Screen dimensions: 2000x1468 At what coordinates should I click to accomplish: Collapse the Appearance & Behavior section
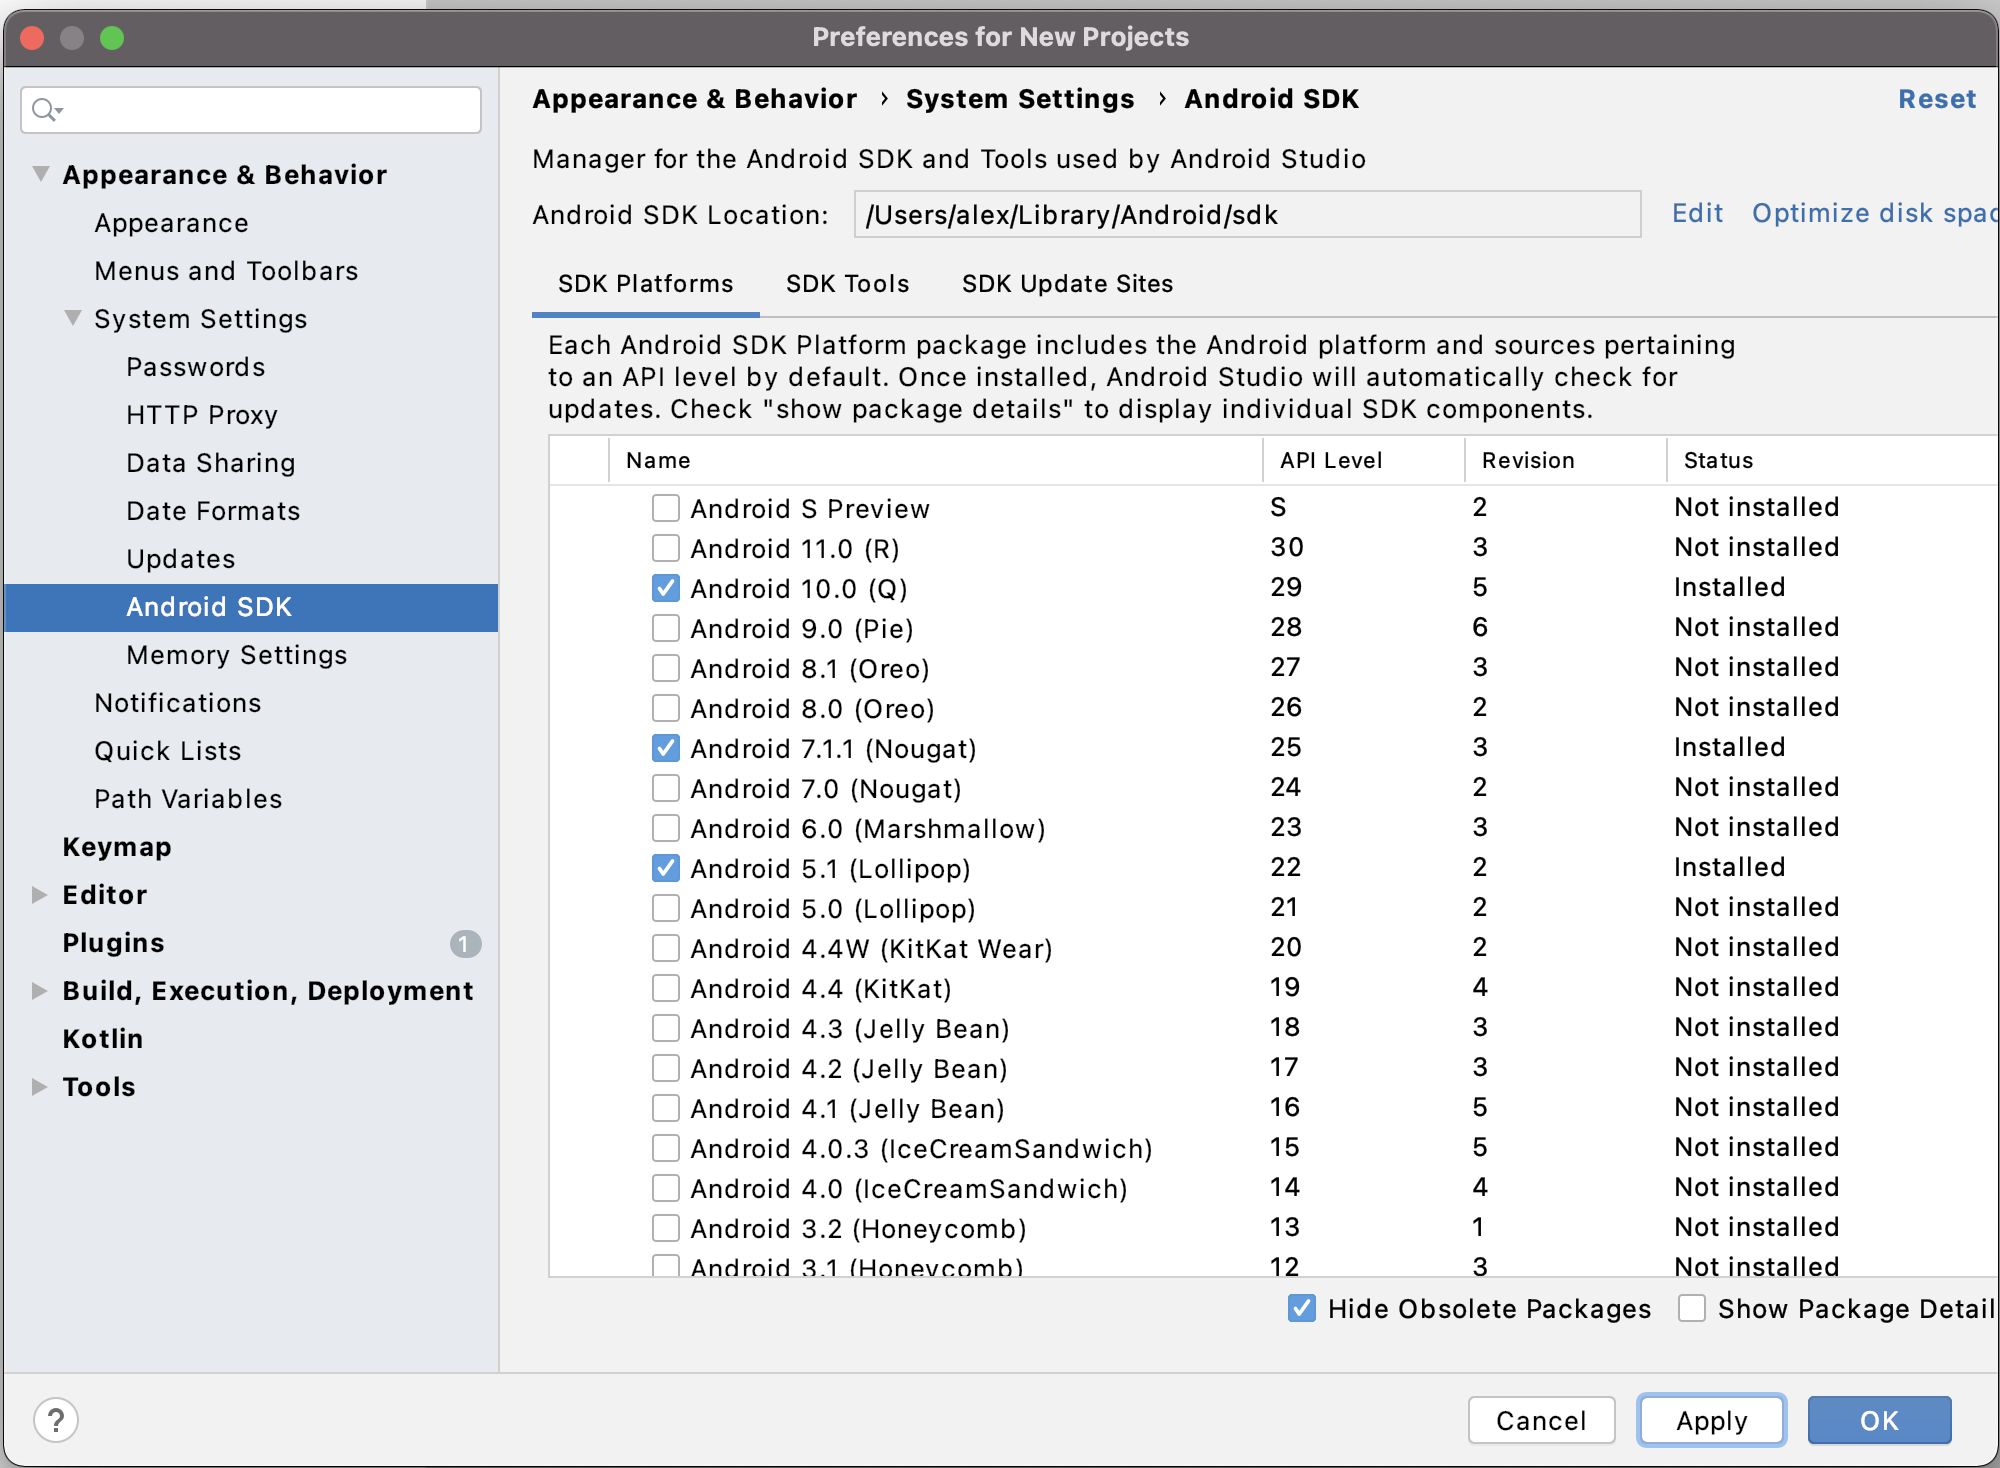tap(41, 174)
